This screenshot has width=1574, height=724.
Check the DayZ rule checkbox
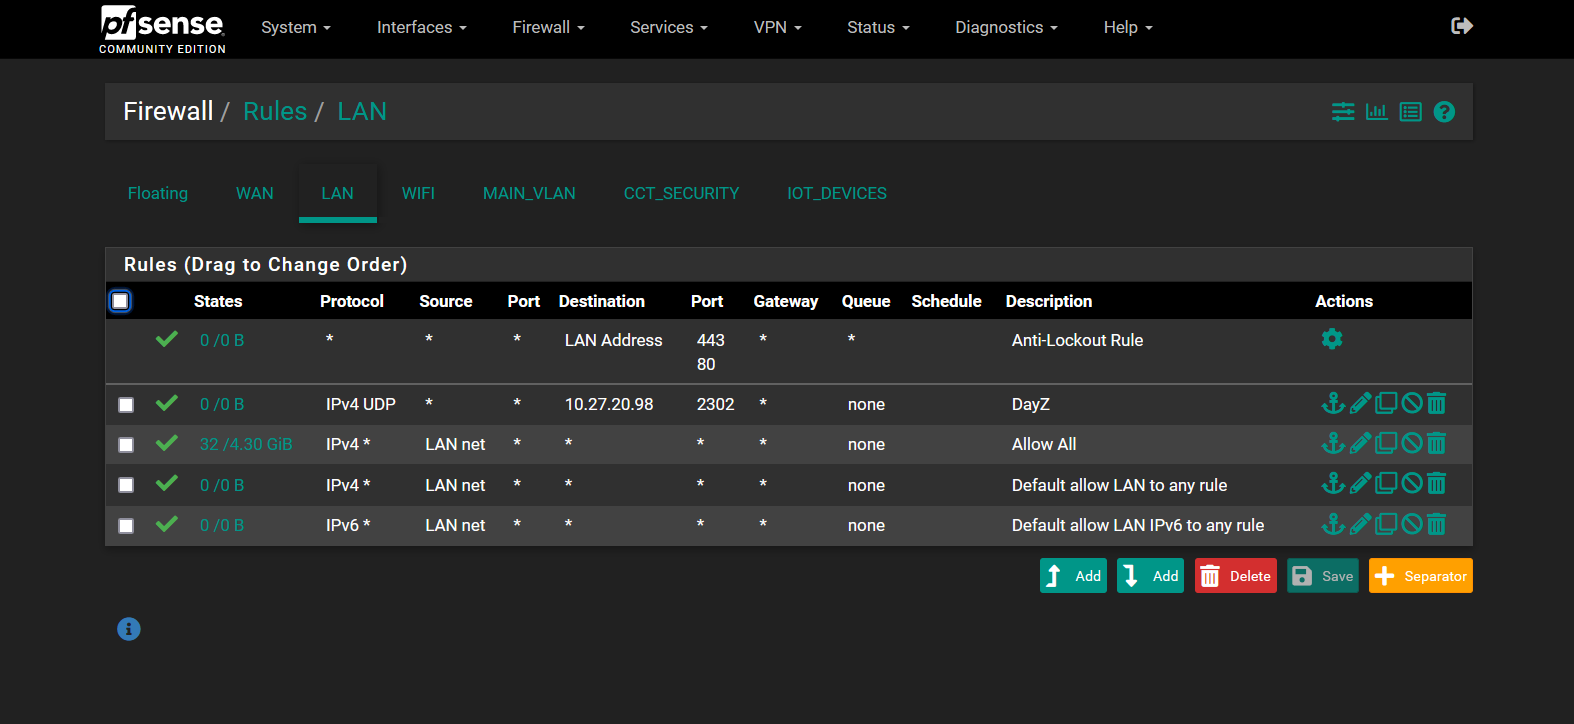(126, 405)
